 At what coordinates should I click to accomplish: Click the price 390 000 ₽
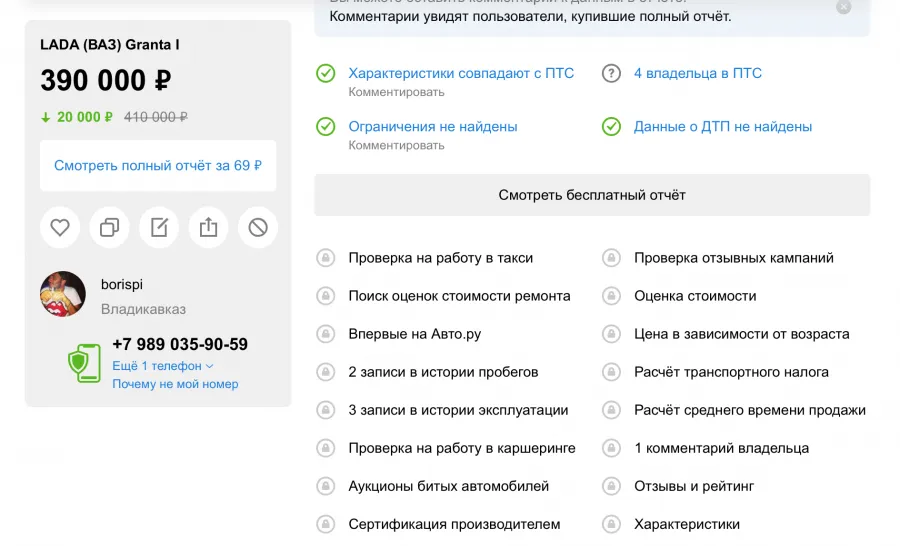tap(106, 80)
